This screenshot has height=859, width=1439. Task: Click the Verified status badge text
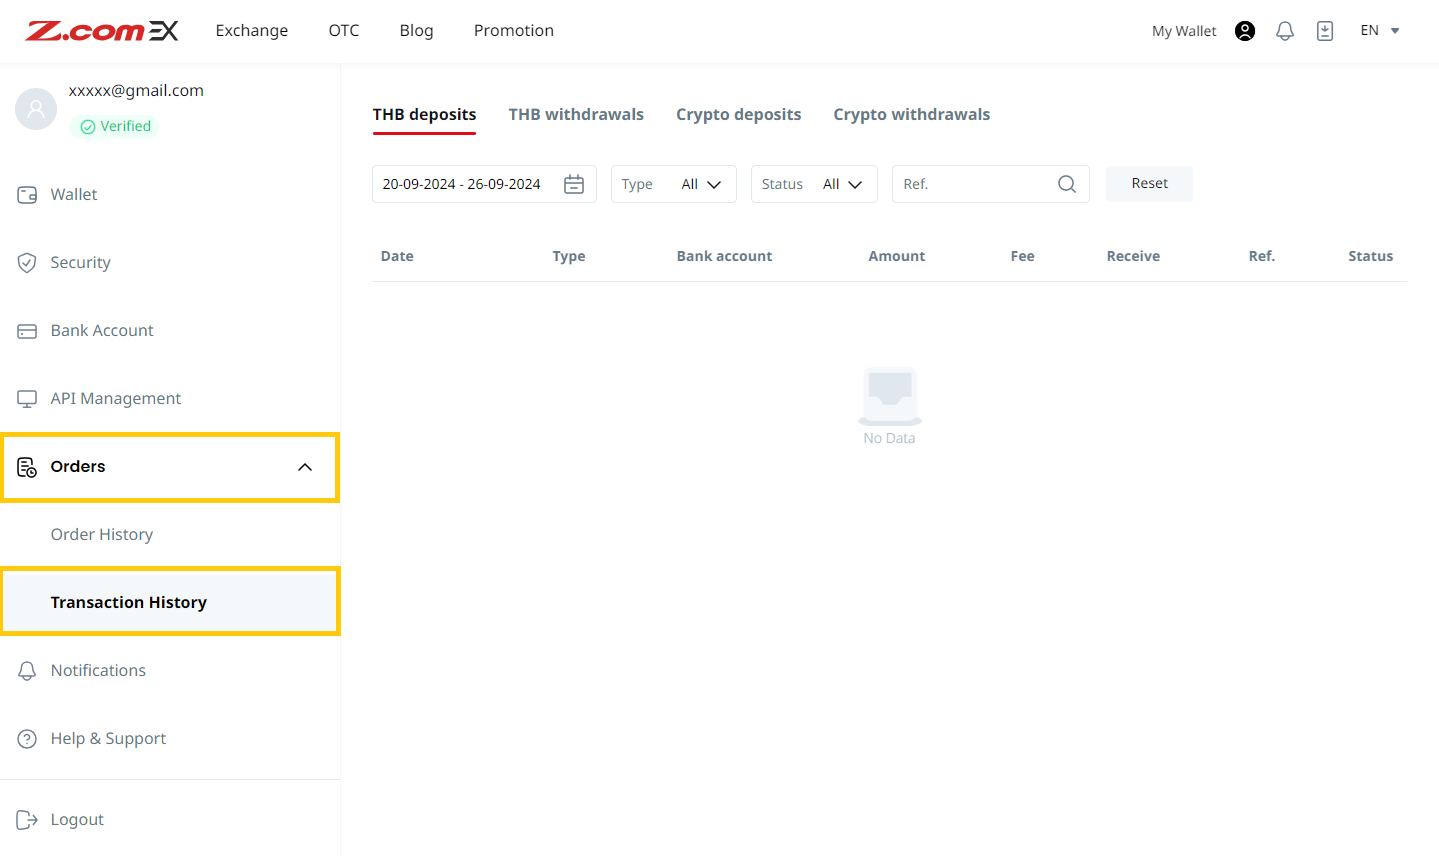[x=125, y=127]
